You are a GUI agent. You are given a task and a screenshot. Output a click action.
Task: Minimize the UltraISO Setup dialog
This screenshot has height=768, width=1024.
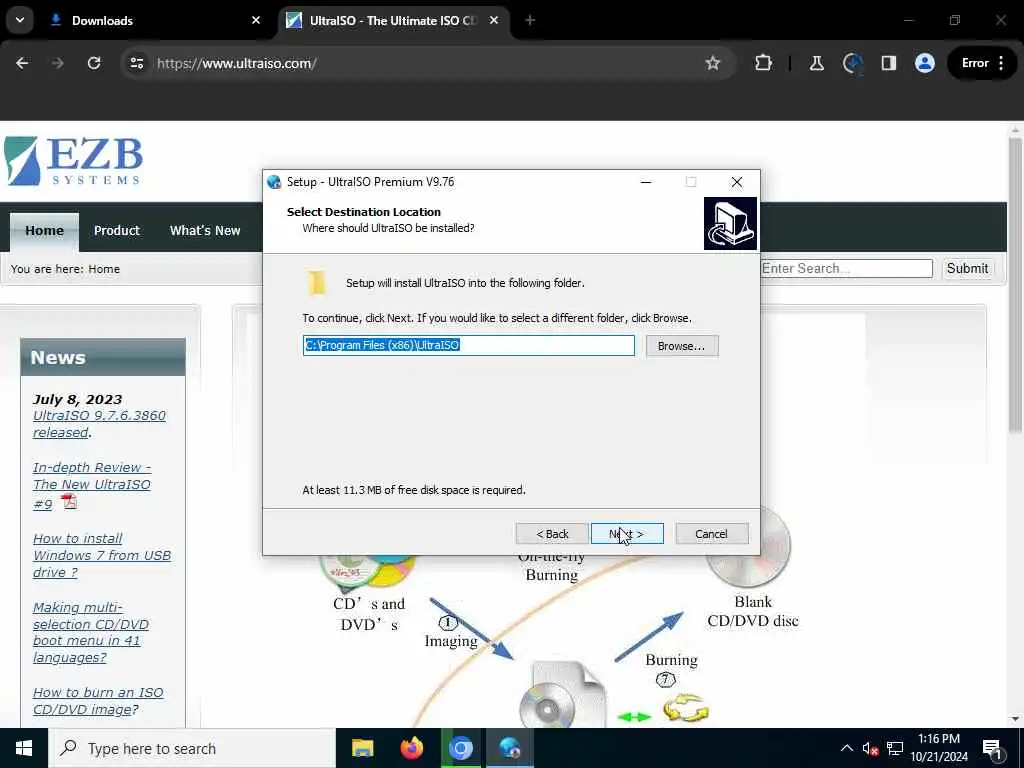click(x=646, y=182)
